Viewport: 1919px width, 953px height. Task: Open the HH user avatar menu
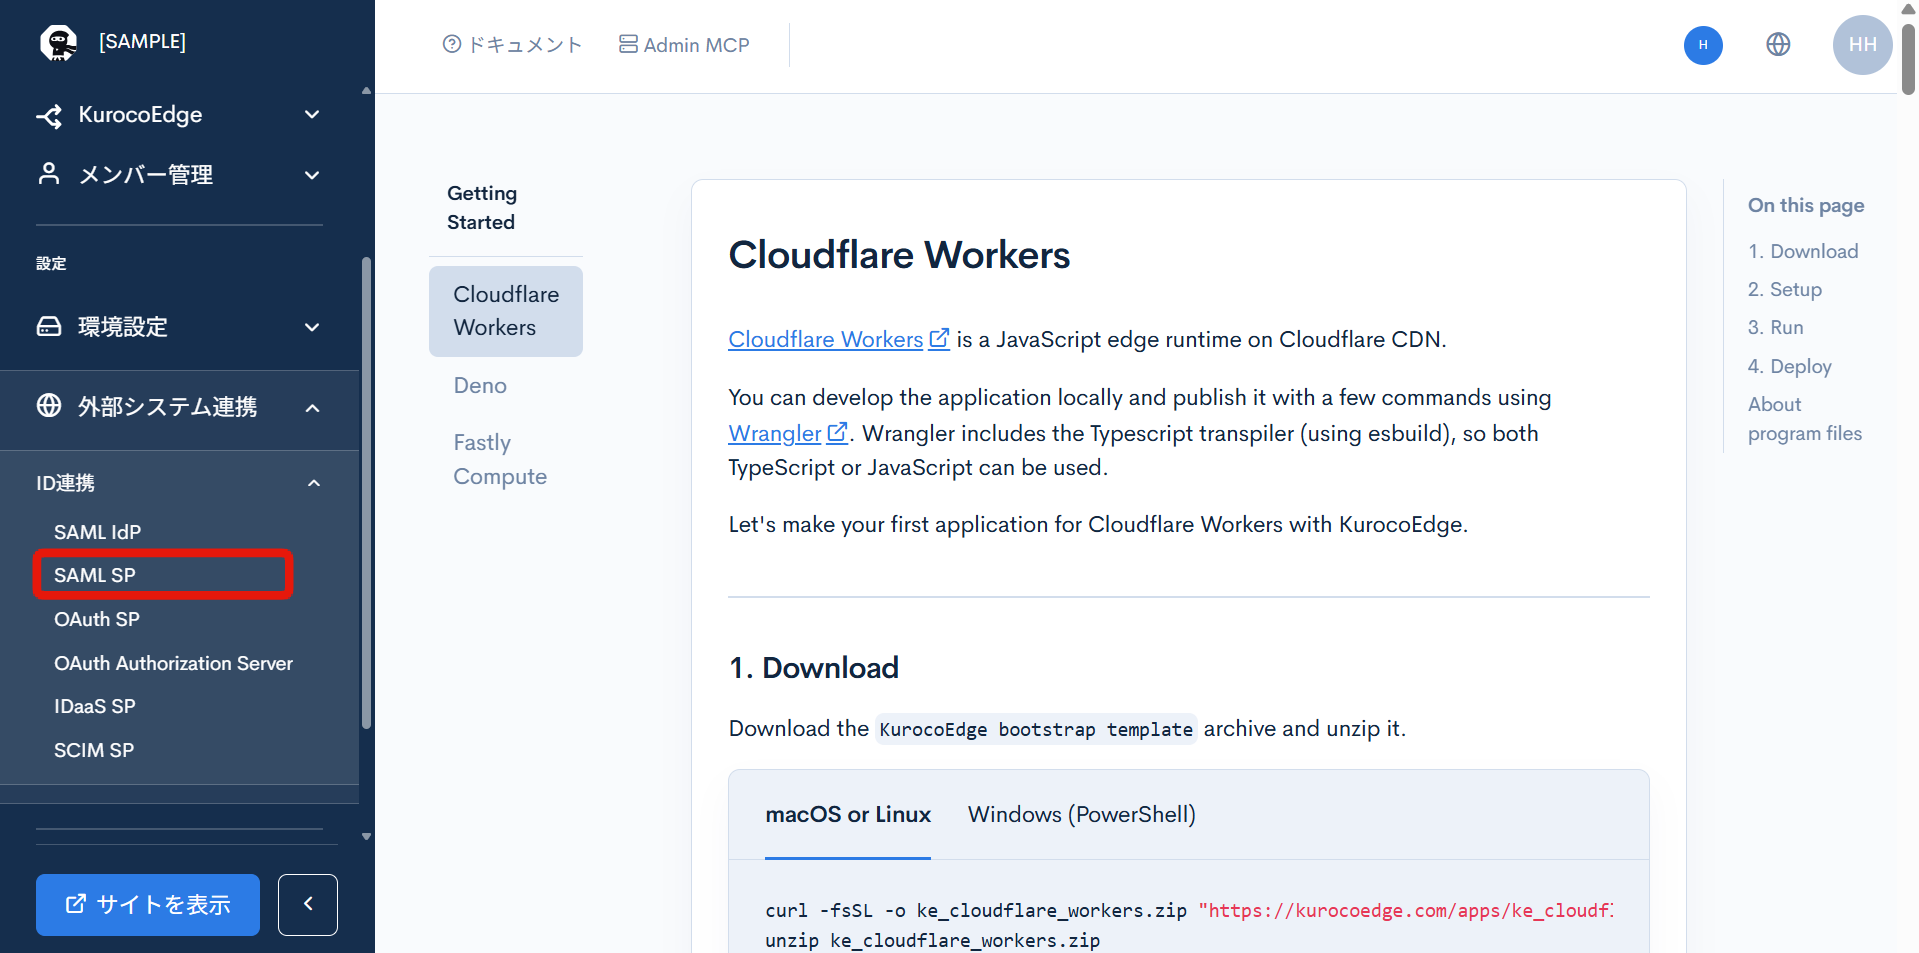click(1862, 45)
